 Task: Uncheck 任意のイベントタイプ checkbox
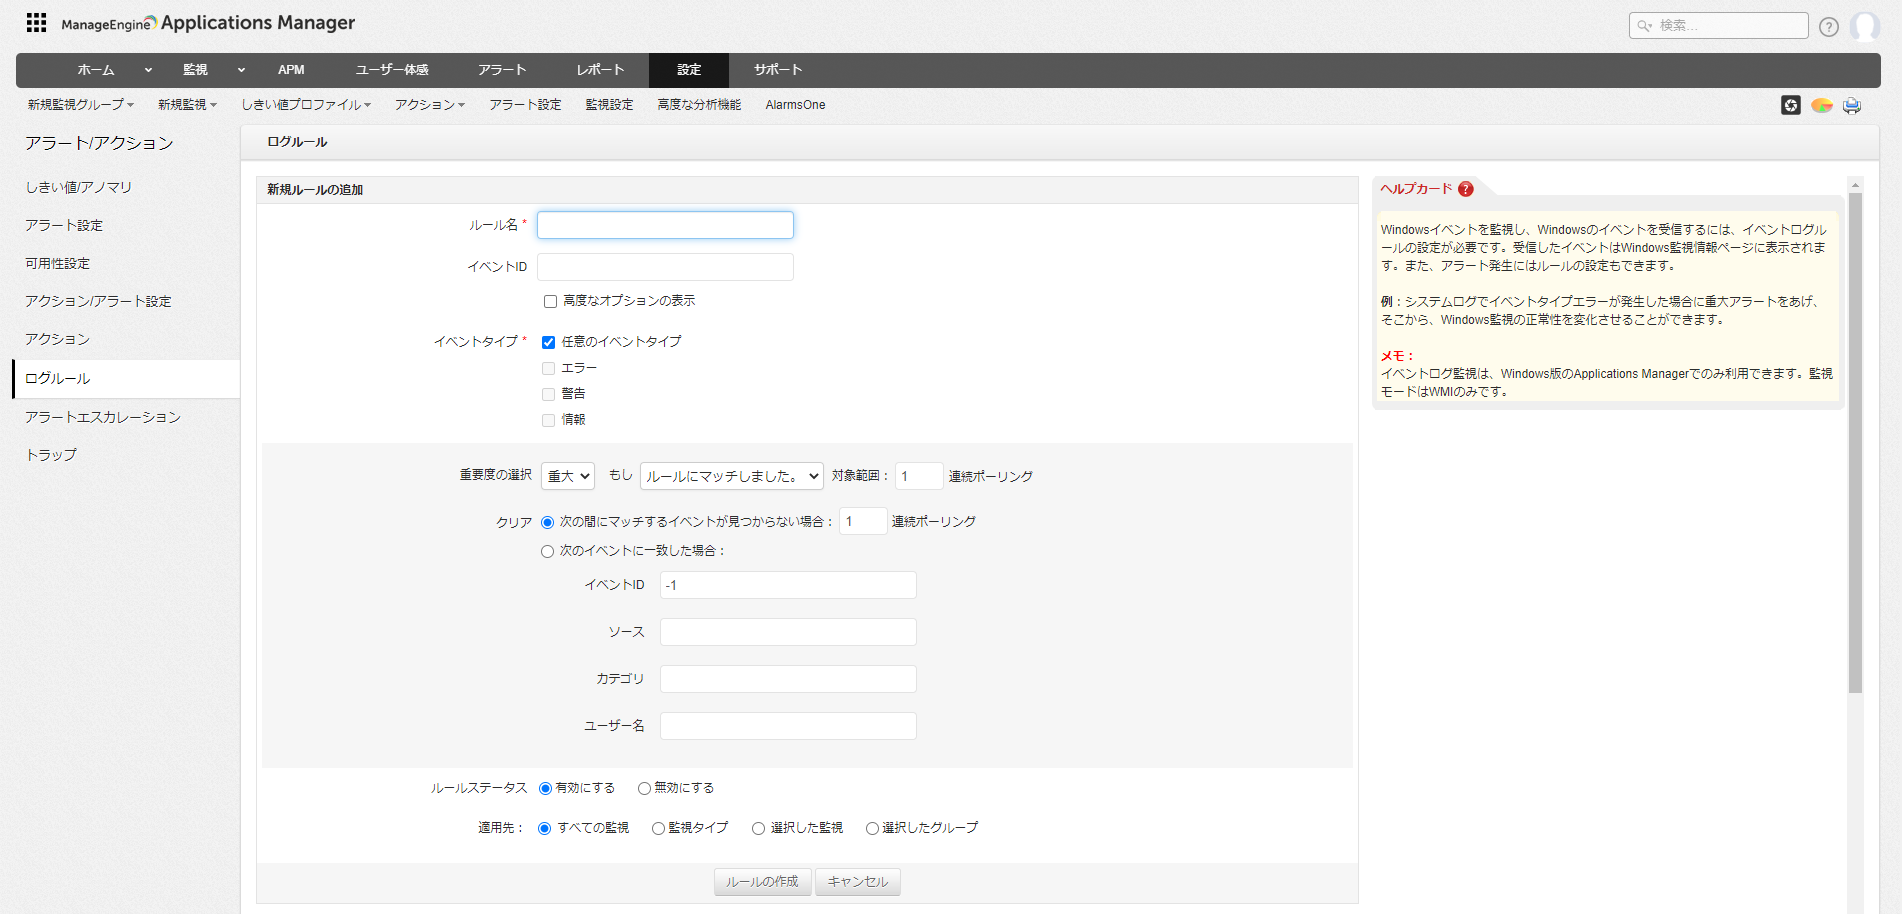tap(548, 342)
